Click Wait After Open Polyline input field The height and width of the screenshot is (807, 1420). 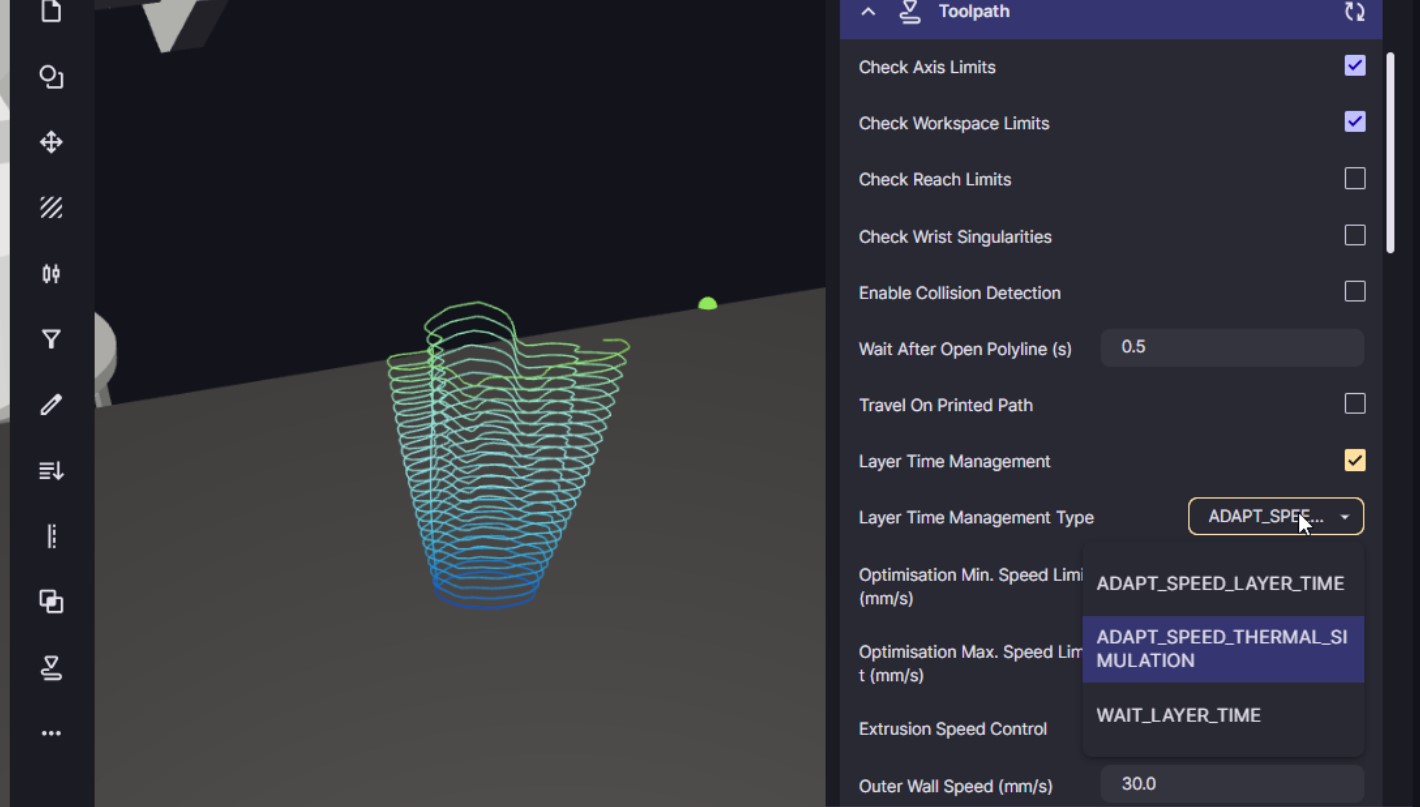[x=1231, y=348]
